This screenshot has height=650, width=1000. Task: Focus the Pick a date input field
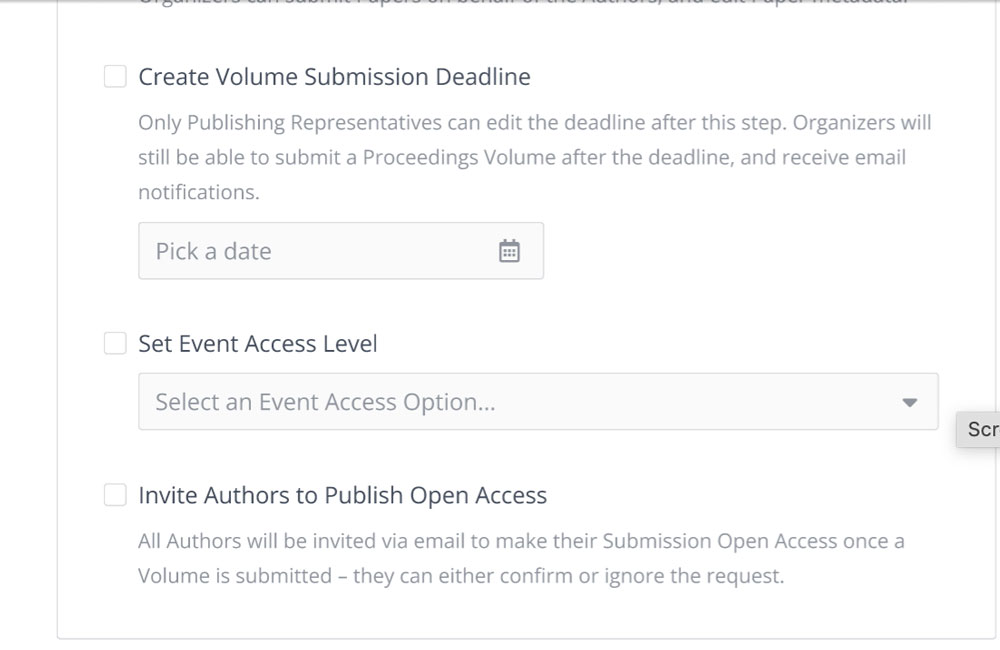click(x=341, y=251)
